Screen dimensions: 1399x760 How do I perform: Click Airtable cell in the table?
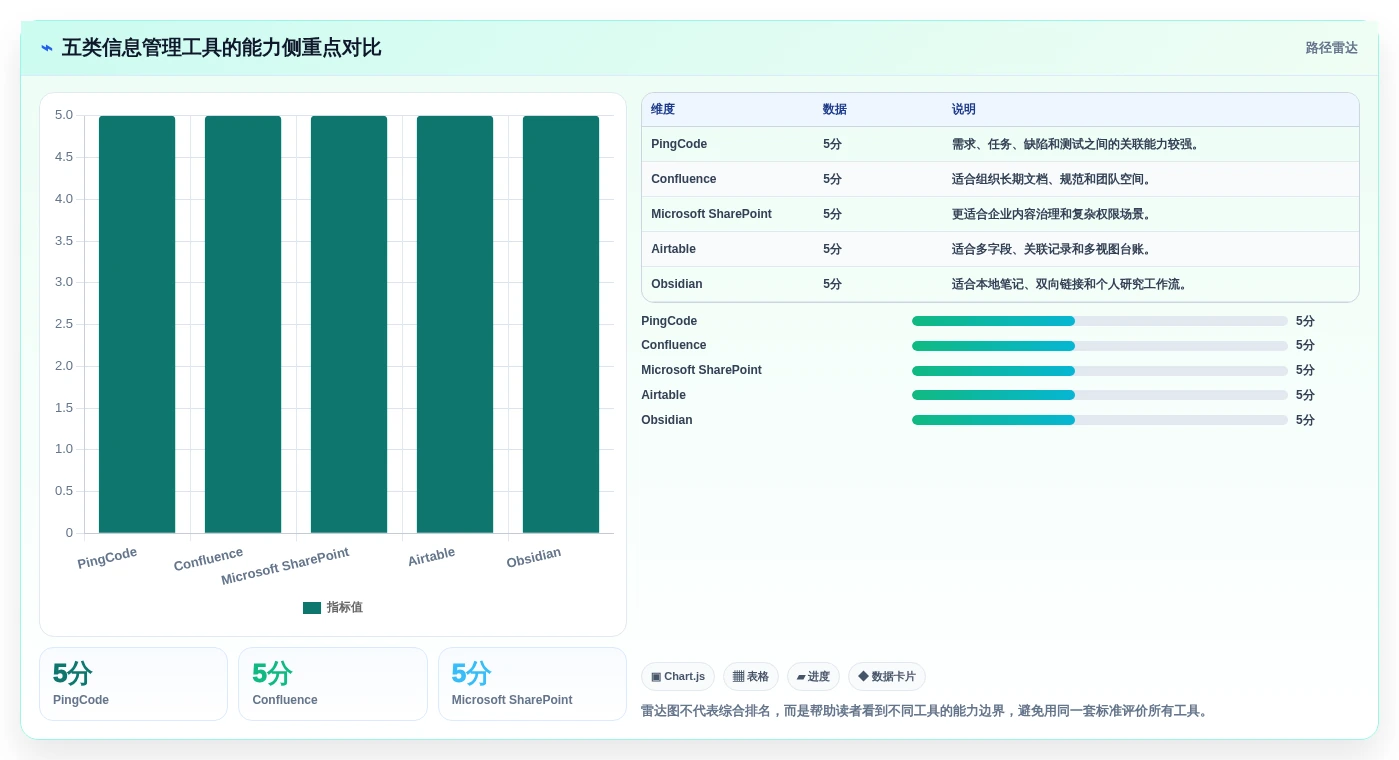coord(673,249)
